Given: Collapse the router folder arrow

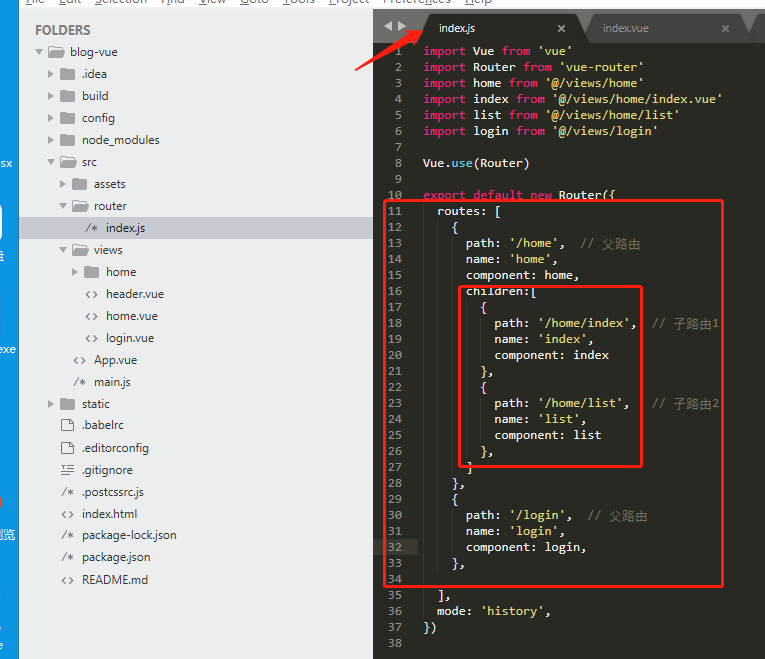Looking at the screenshot, I should click(63, 205).
